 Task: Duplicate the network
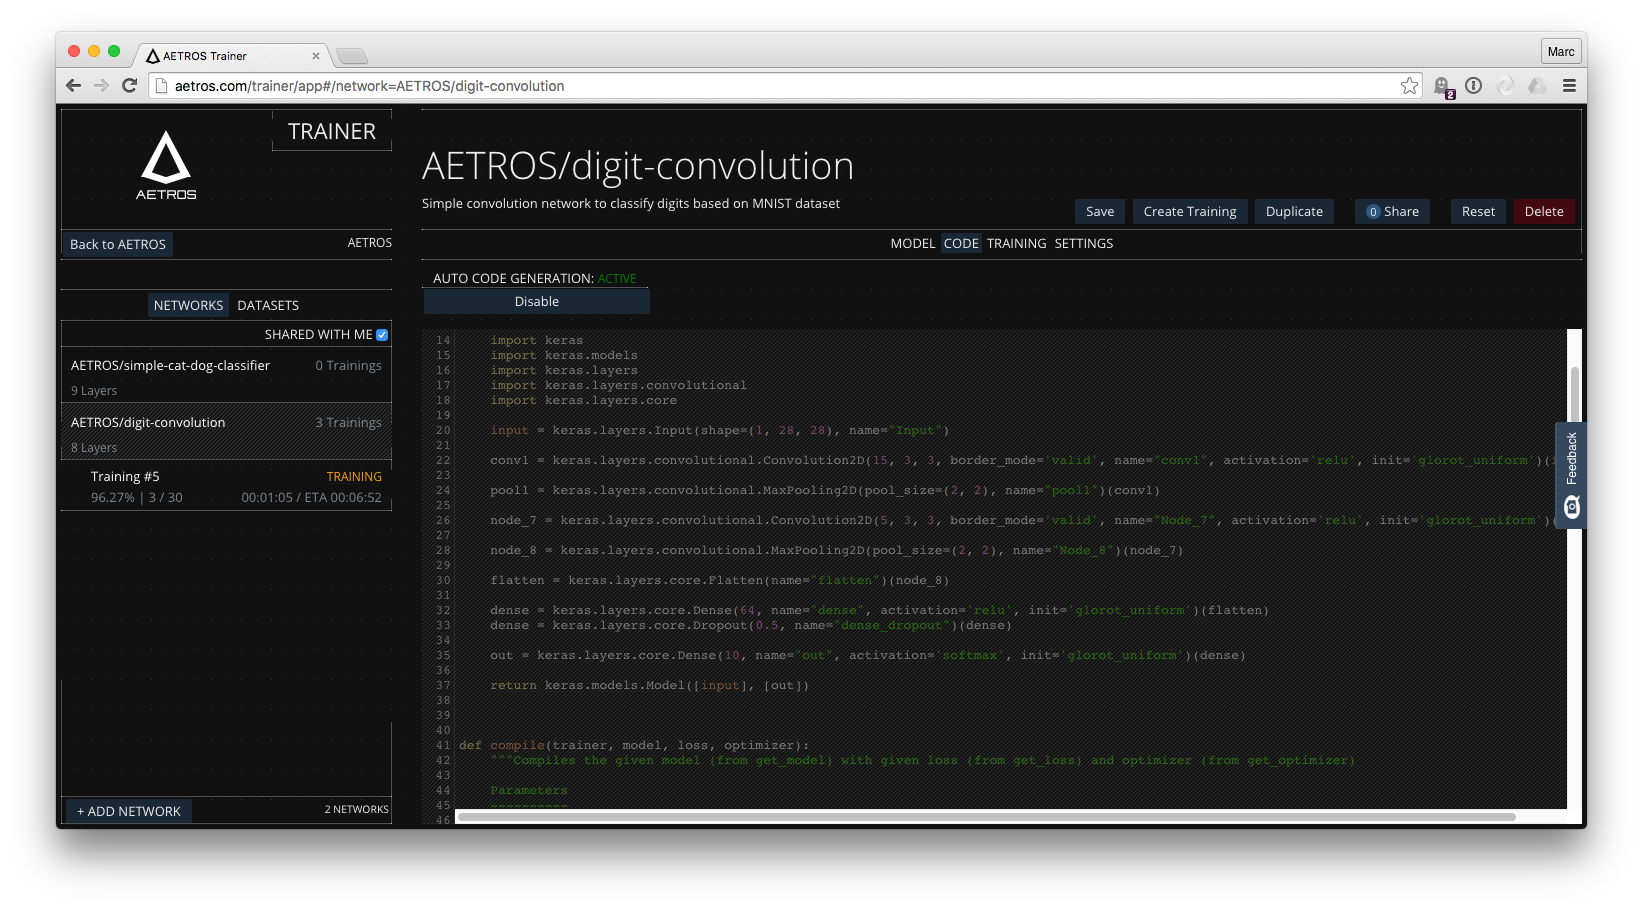pos(1294,211)
